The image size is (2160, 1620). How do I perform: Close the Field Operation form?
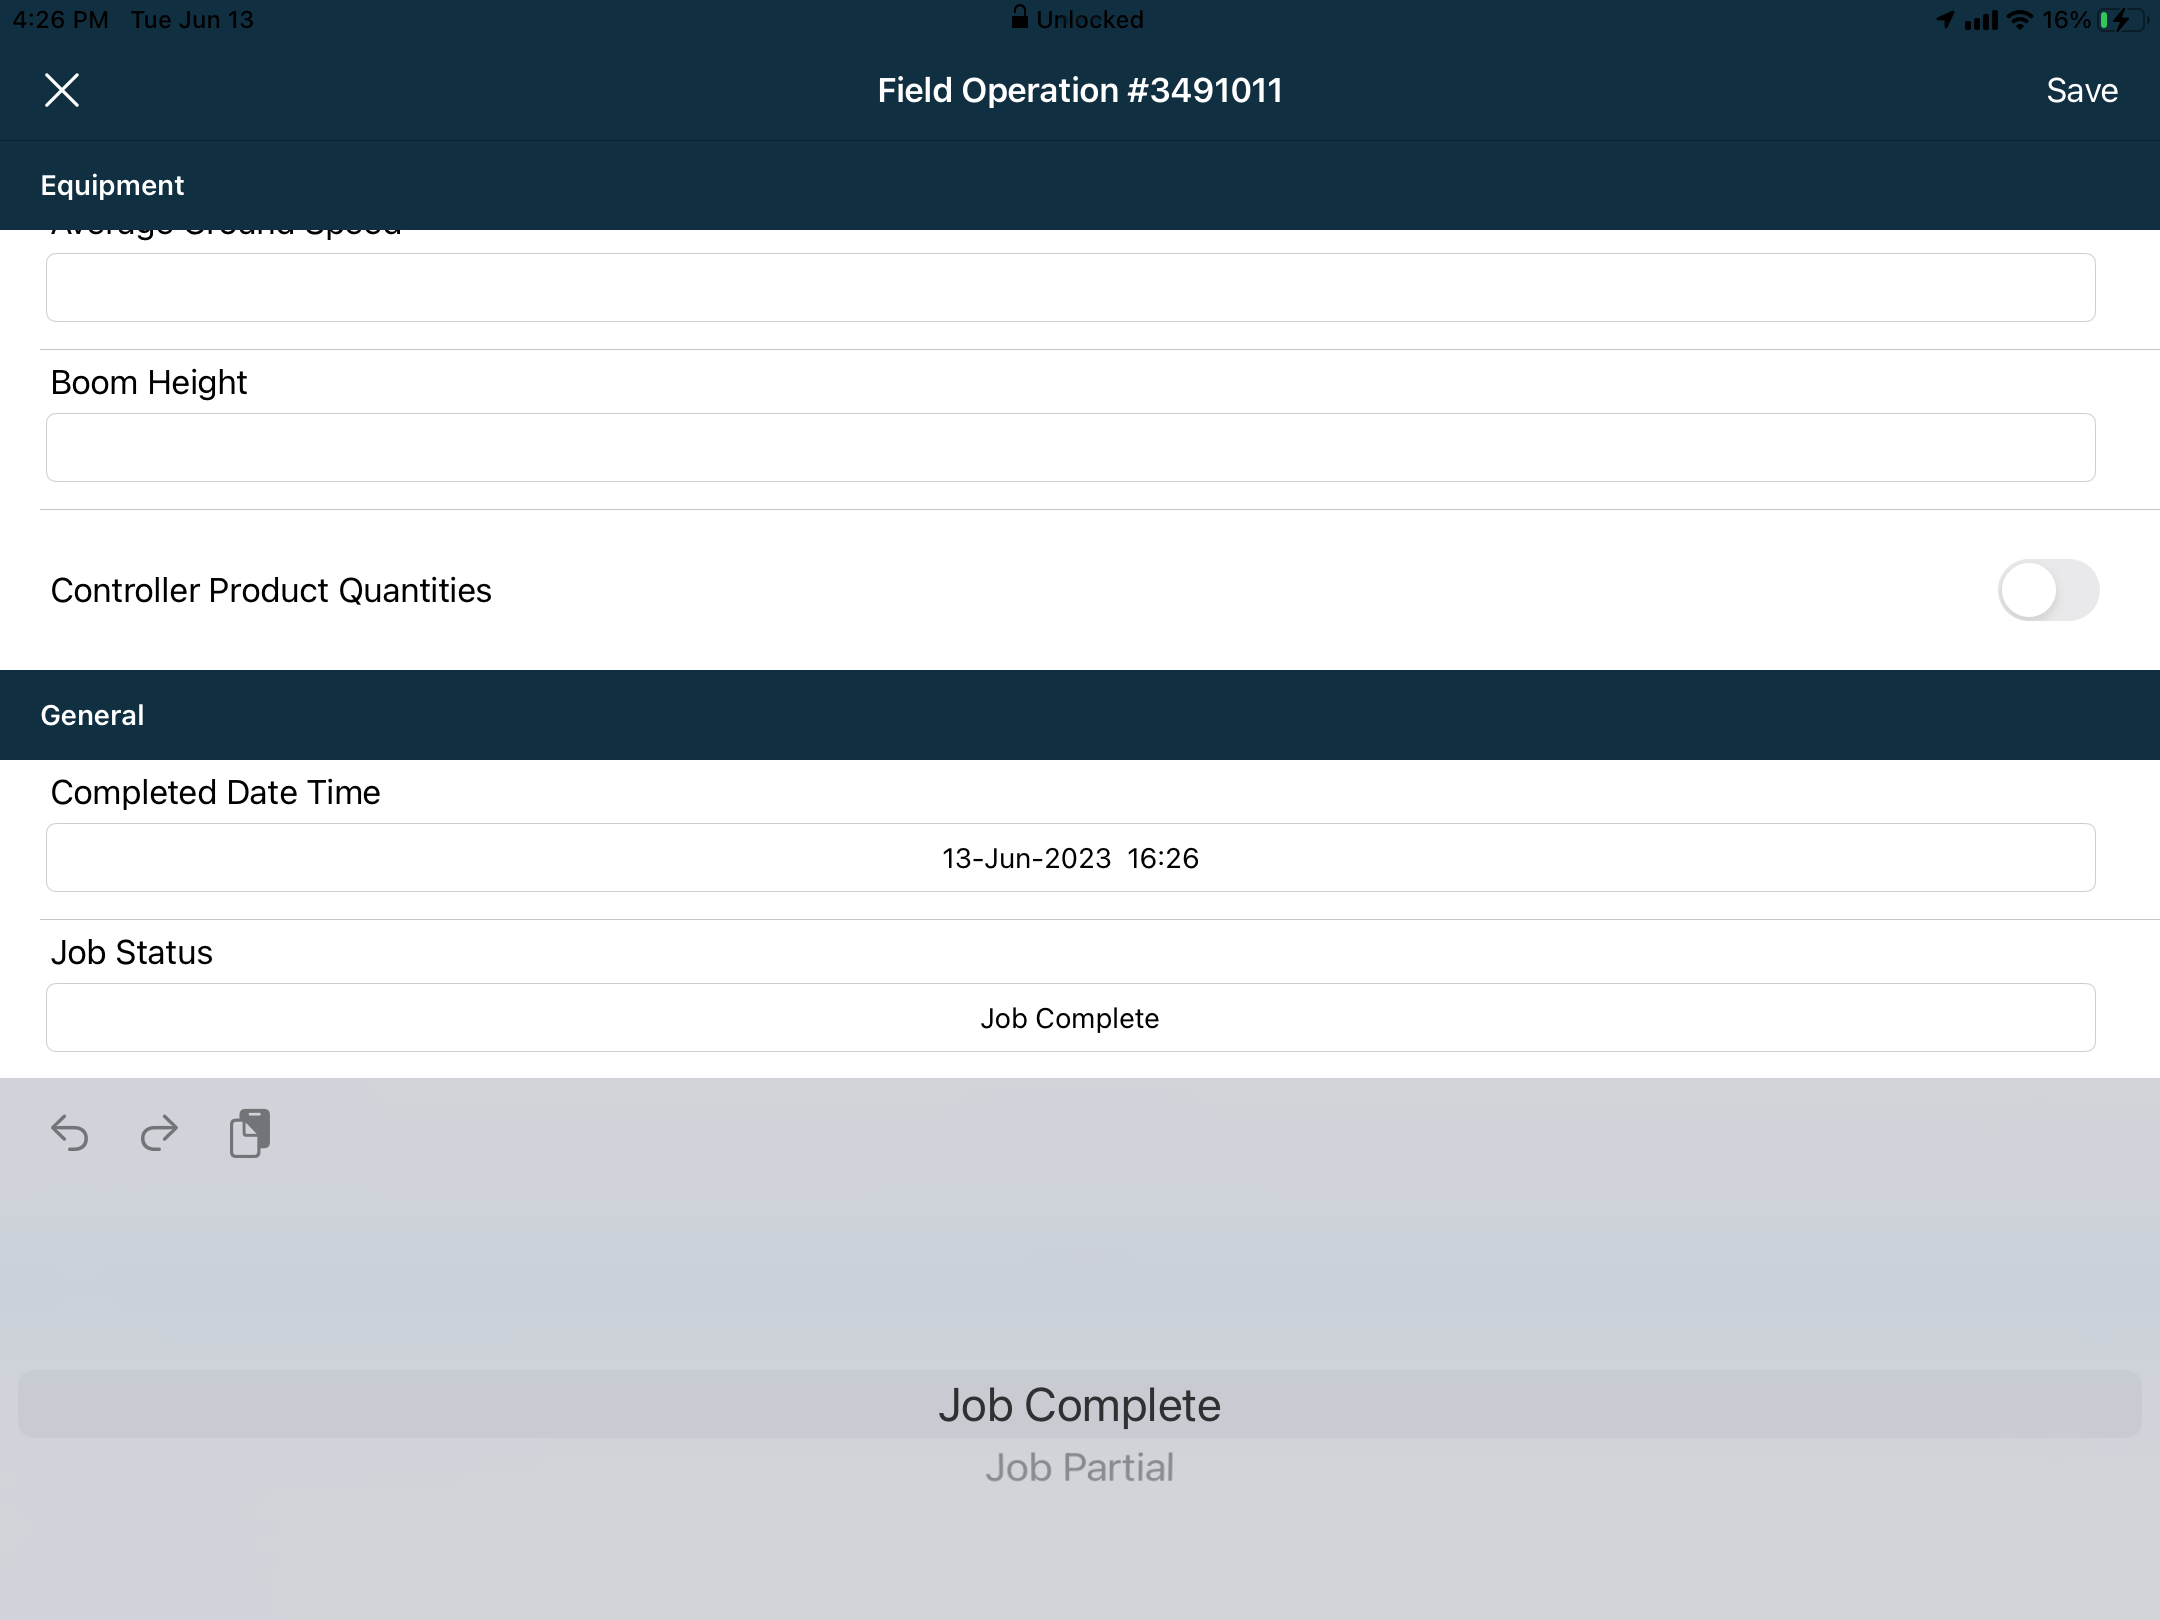63,90
